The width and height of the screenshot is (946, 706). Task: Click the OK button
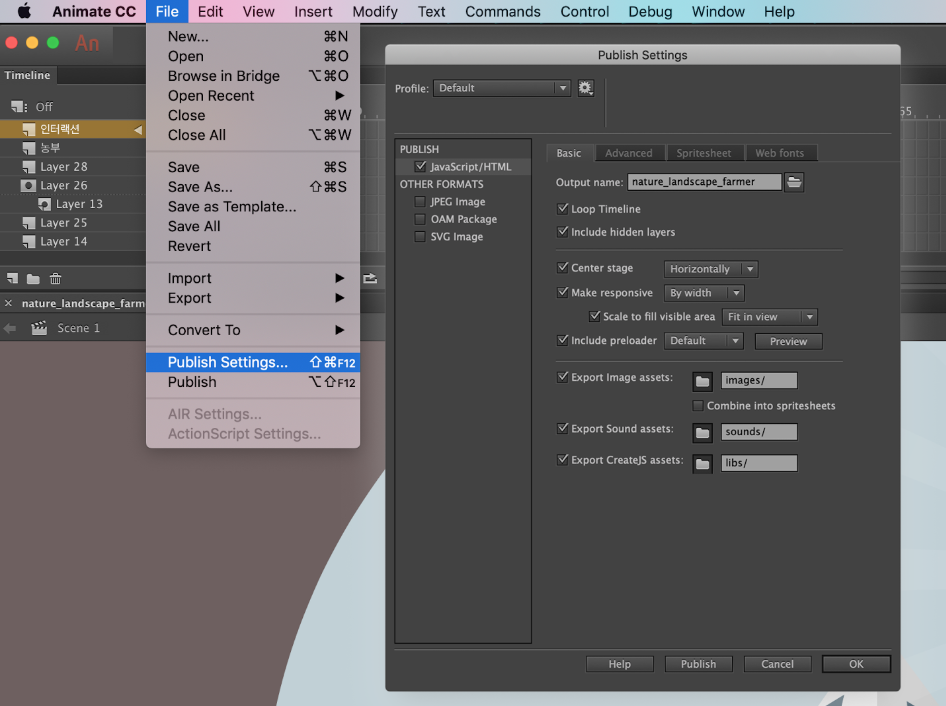click(856, 664)
